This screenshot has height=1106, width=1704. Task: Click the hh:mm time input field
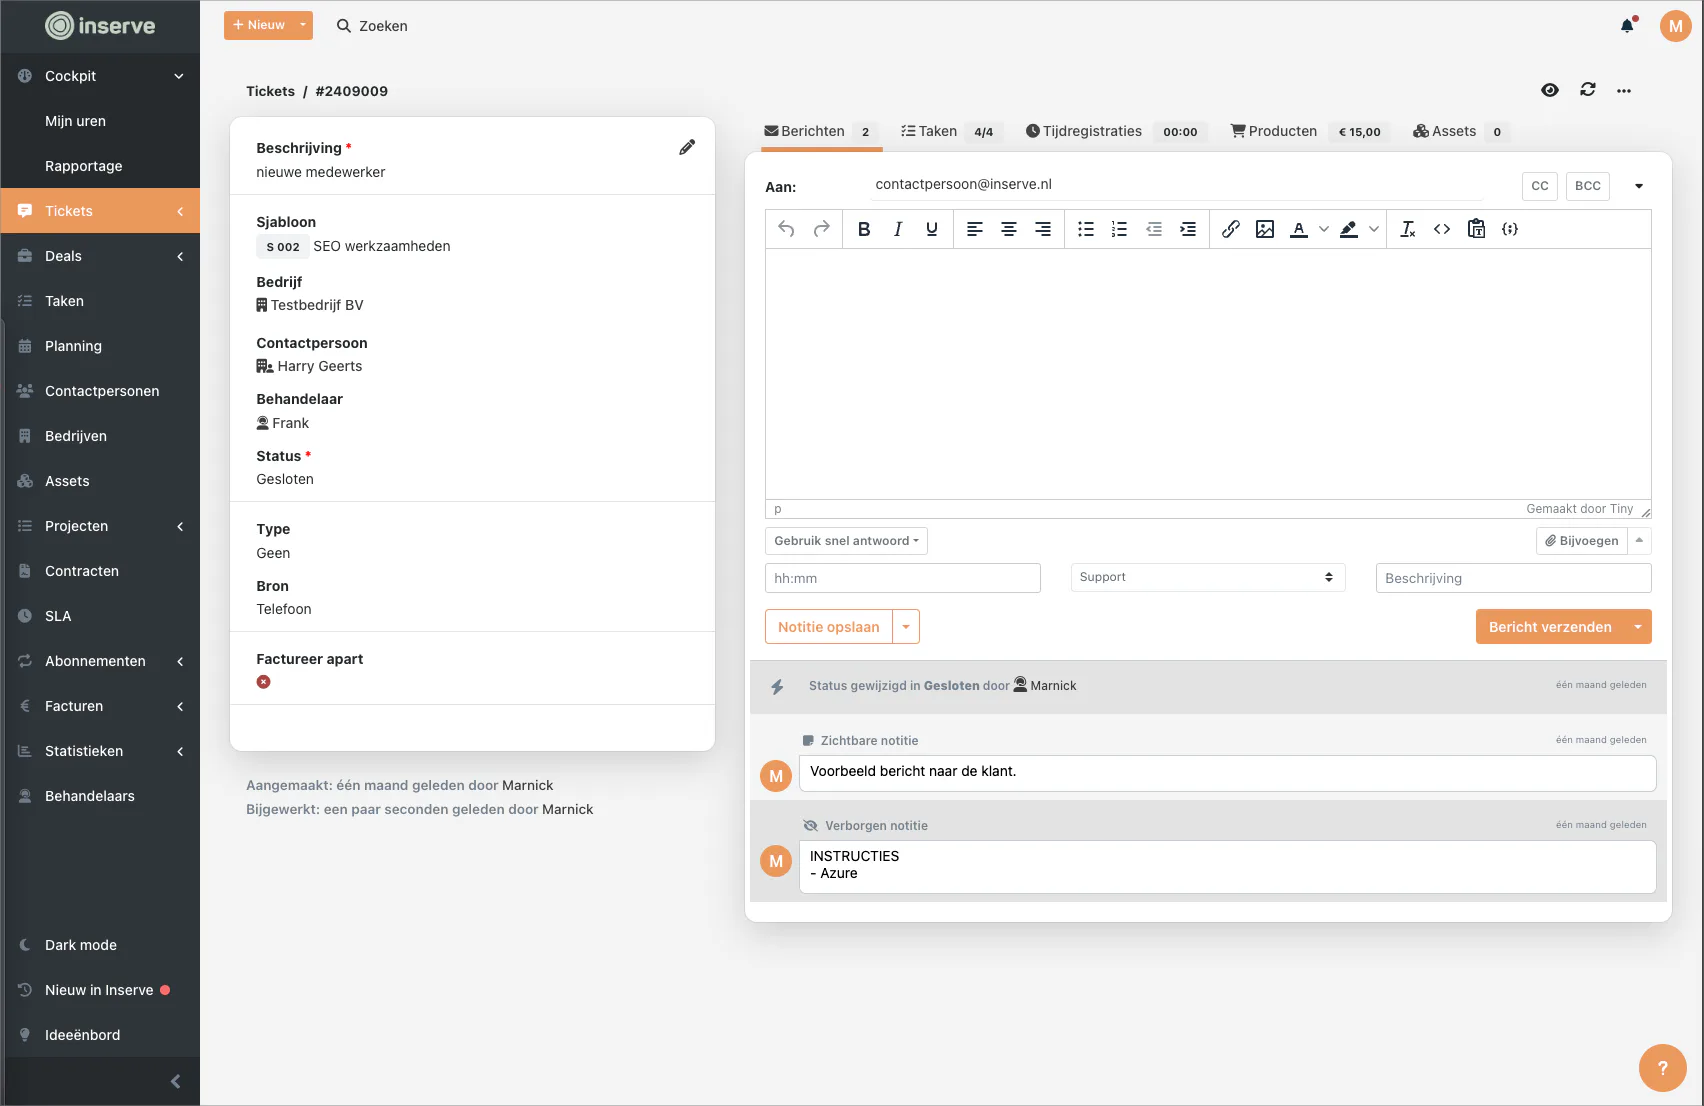(x=903, y=578)
